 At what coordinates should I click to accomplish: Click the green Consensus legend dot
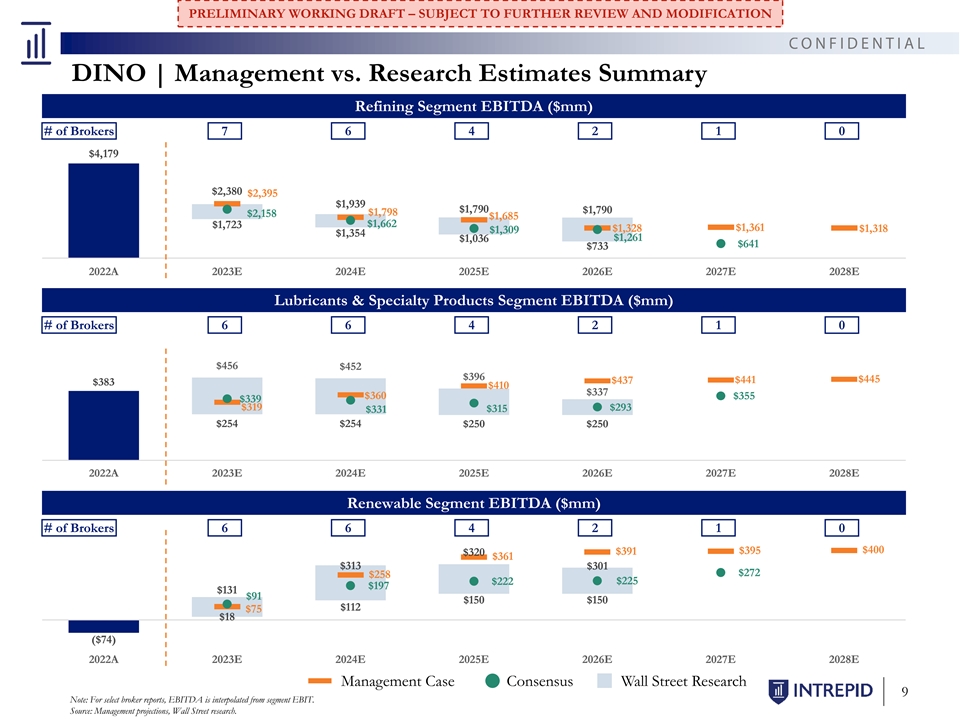[x=492, y=681]
